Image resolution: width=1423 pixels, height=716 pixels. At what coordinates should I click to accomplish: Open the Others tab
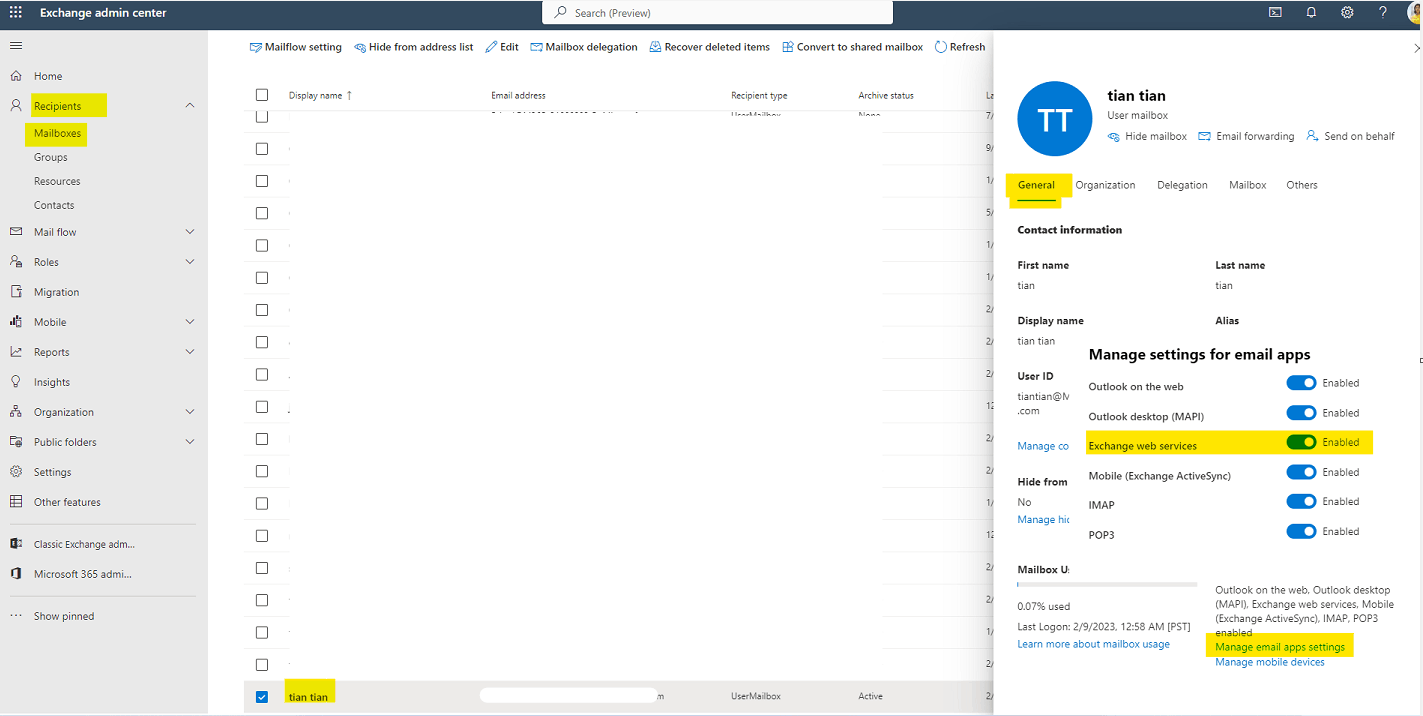[x=1302, y=185]
